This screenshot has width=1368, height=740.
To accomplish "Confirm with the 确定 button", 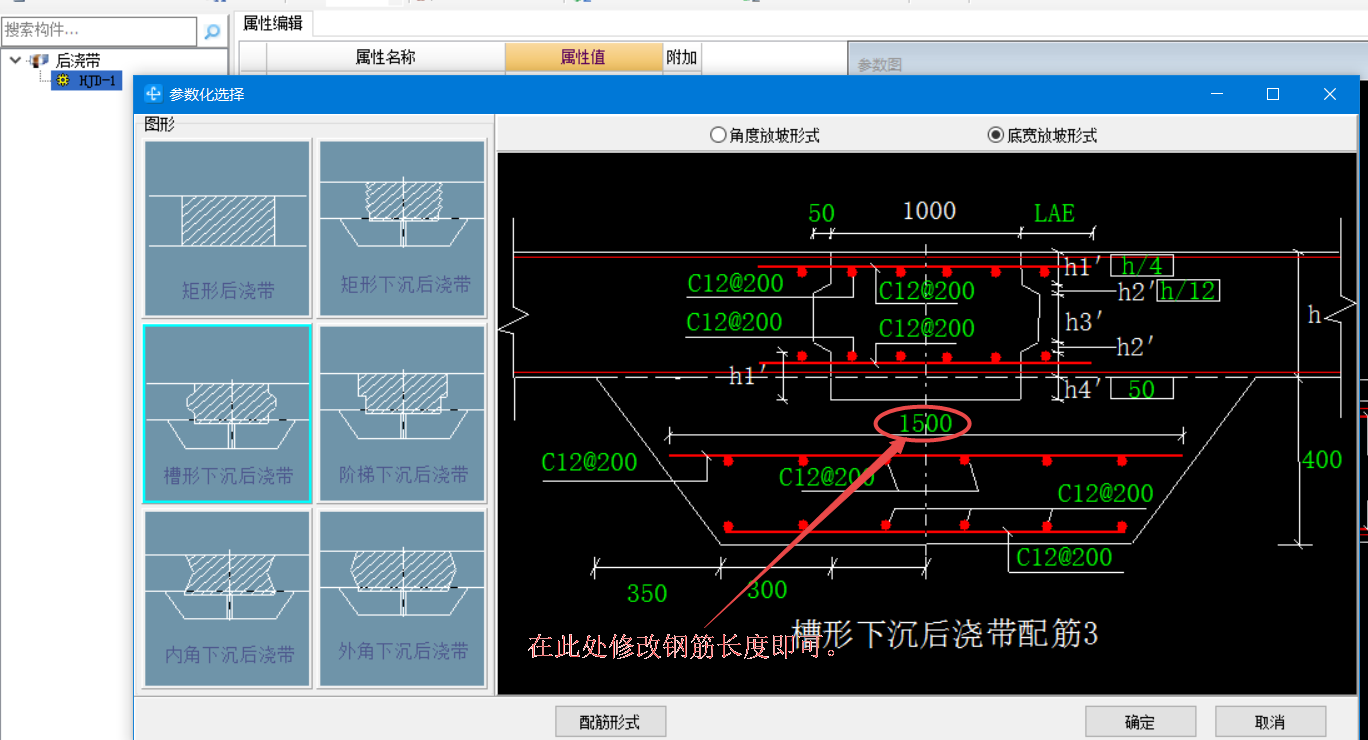I will 1140,722.
